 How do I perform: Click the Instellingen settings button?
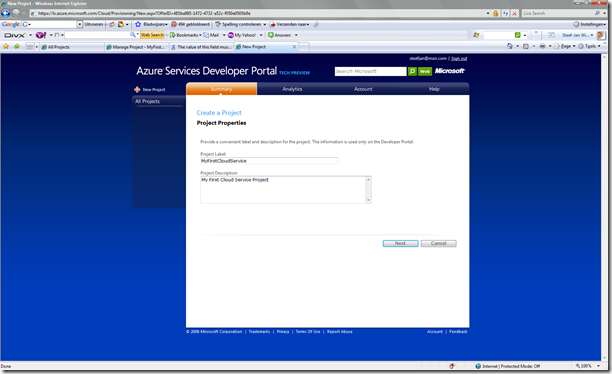(589, 24)
